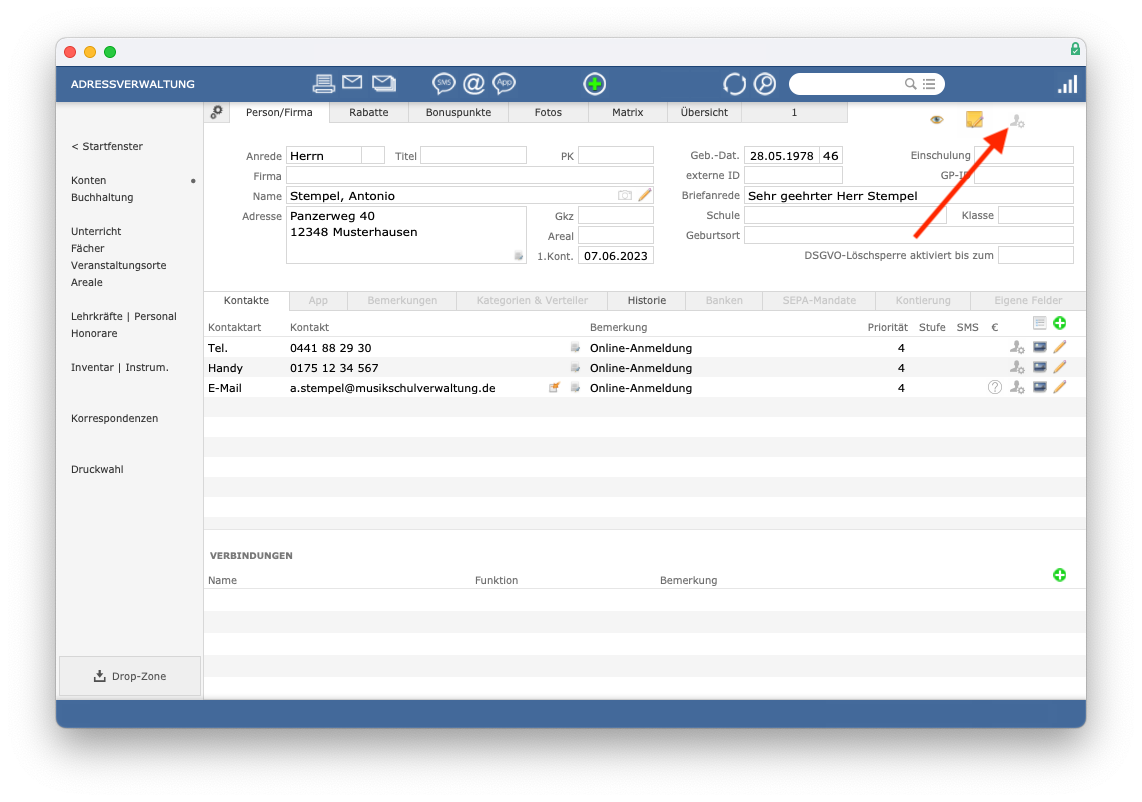Click the person icon in Tel. row

[x=1017, y=347]
